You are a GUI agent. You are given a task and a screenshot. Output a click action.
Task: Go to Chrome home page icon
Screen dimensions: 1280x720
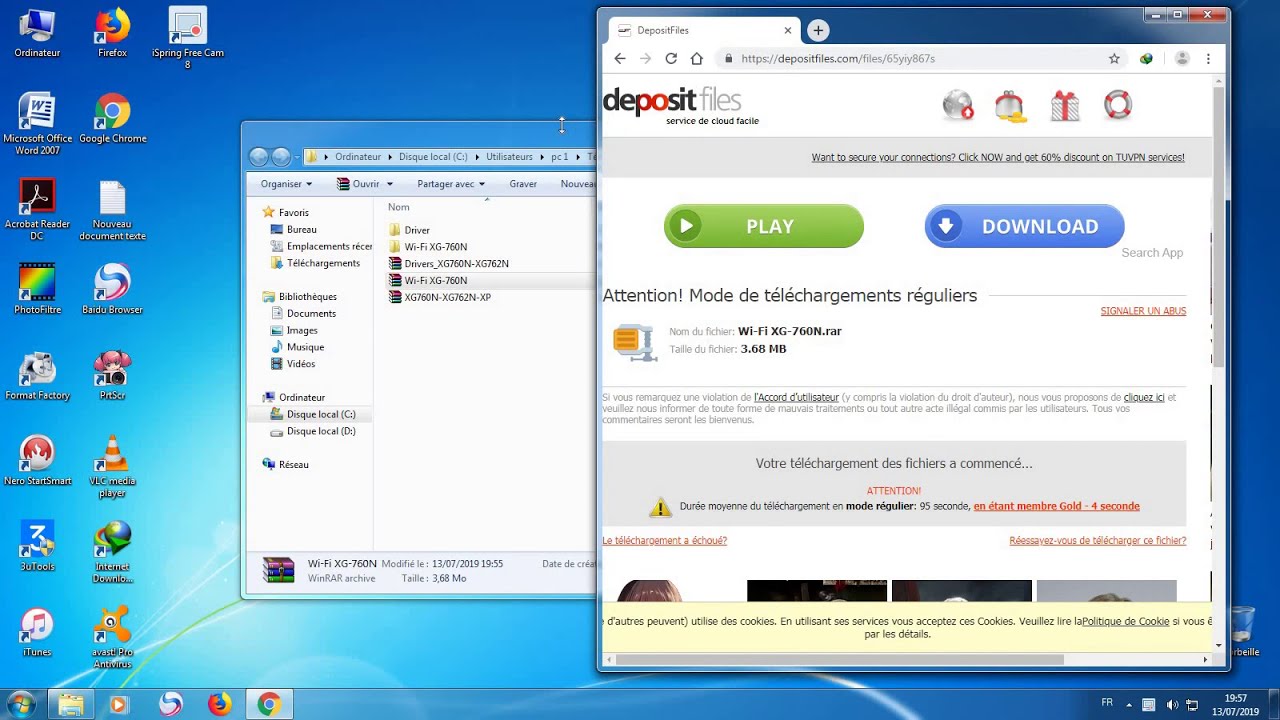pos(697,59)
